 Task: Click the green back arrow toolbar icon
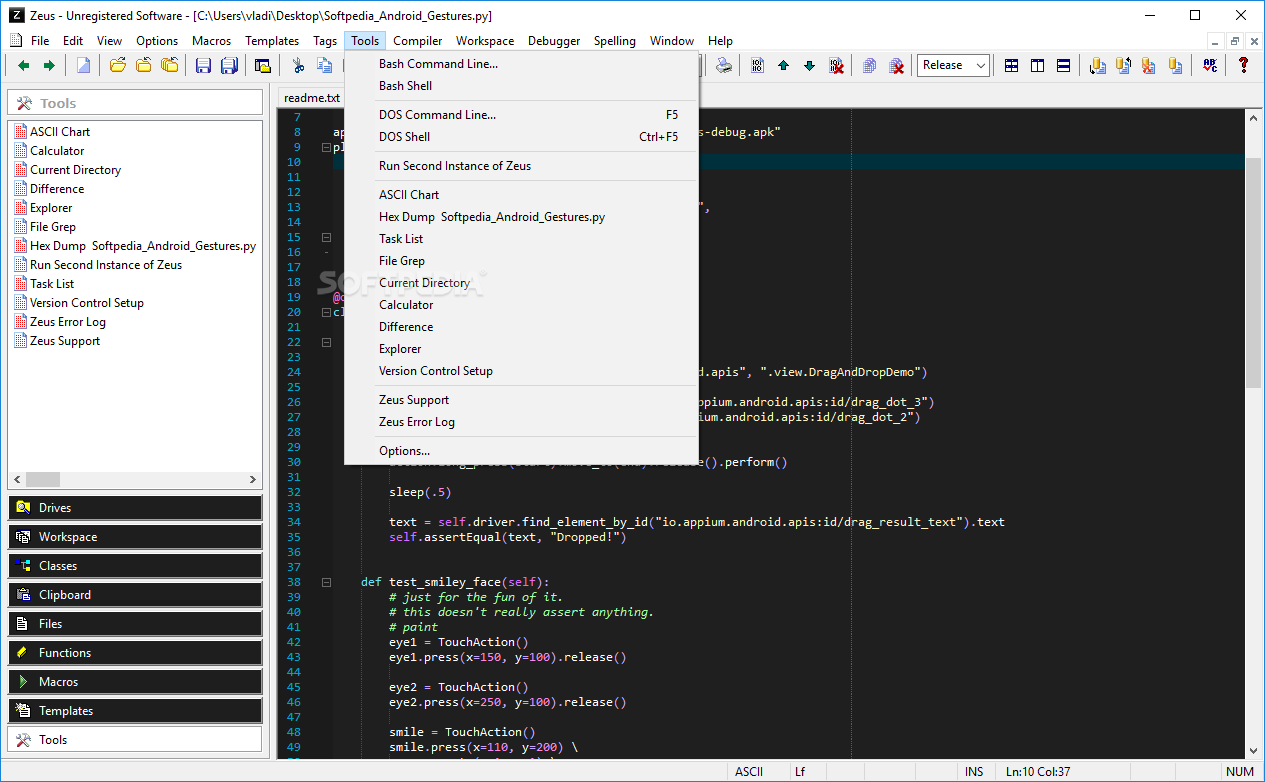tap(24, 66)
